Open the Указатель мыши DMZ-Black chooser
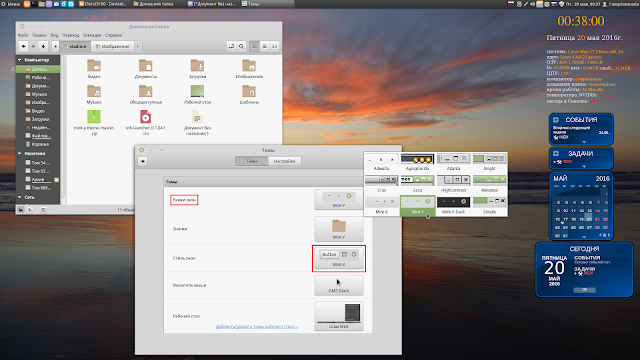The width and height of the screenshot is (640, 360). pyautogui.click(x=339, y=285)
